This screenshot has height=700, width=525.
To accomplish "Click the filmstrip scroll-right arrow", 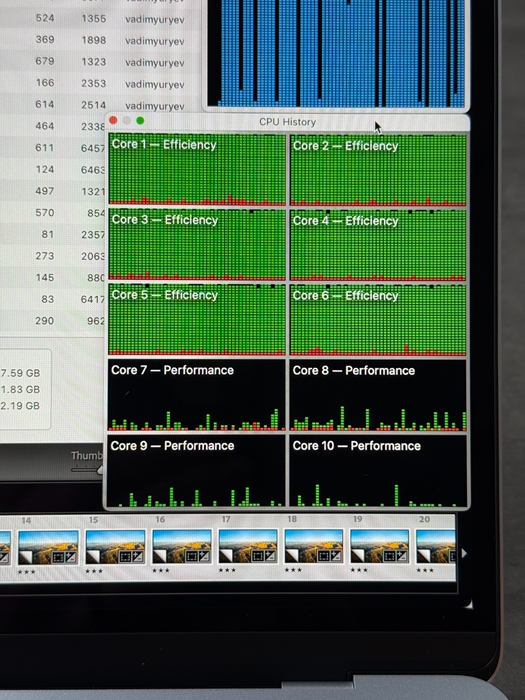I will [x=464, y=553].
